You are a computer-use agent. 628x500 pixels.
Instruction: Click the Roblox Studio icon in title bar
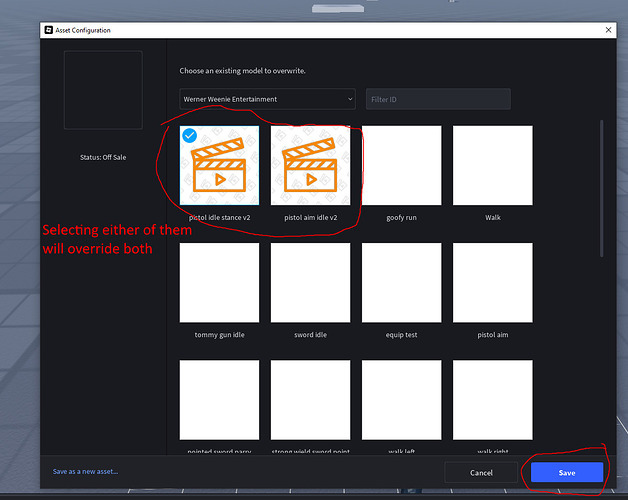coord(48,30)
